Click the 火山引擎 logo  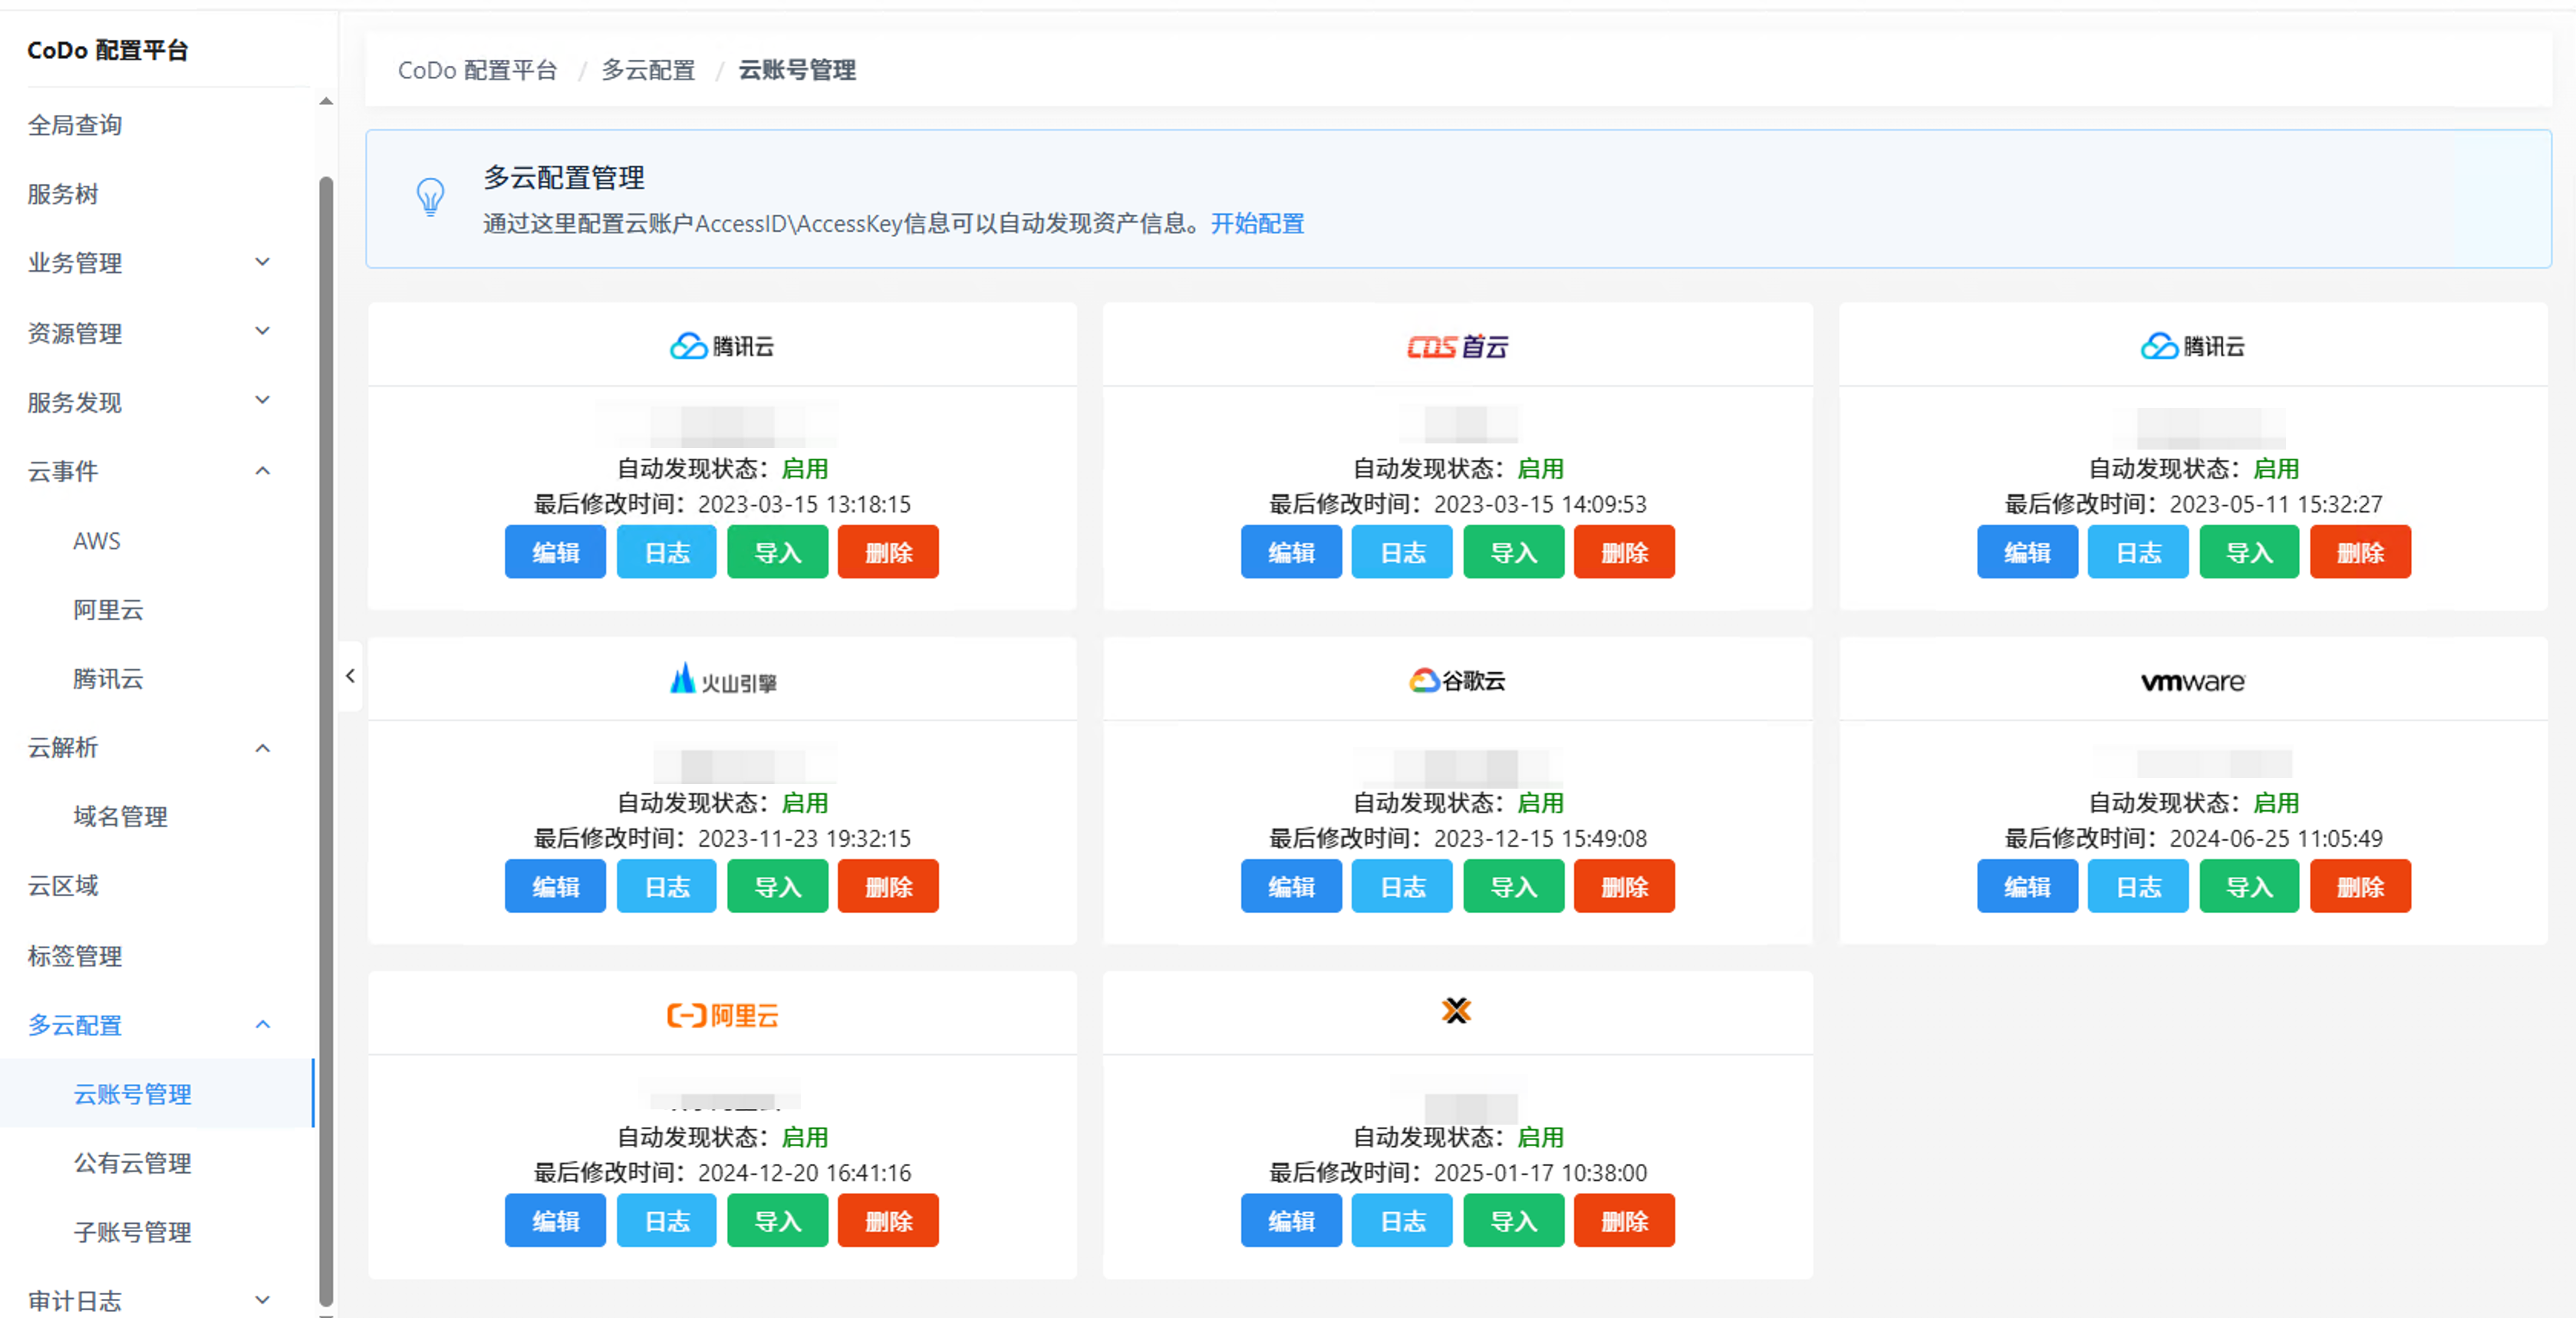(x=722, y=680)
